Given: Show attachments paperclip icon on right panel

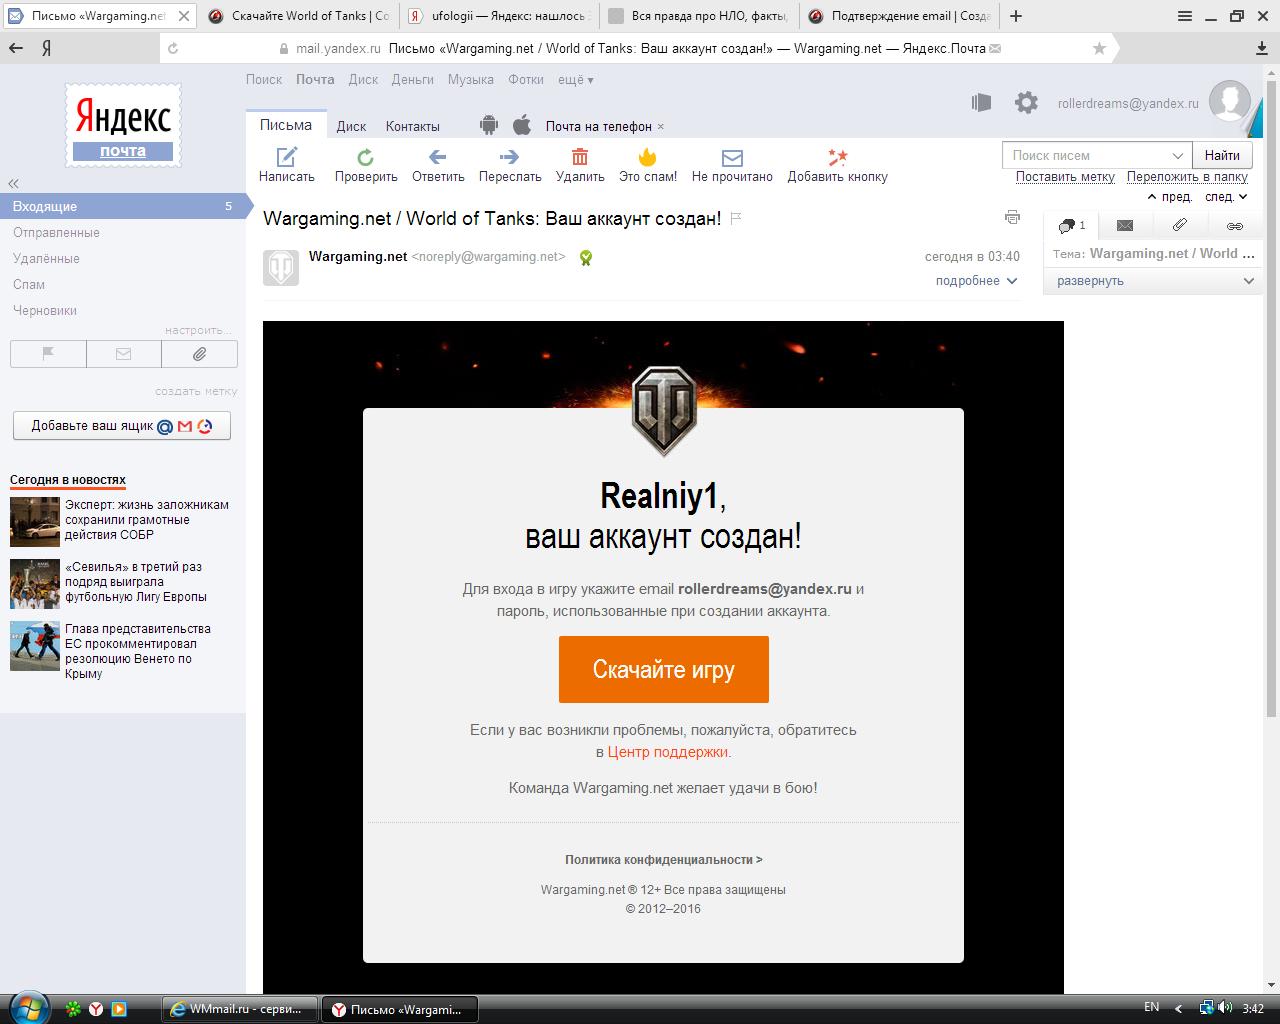Looking at the screenshot, I should pyautogui.click(x=1180, y=226).
